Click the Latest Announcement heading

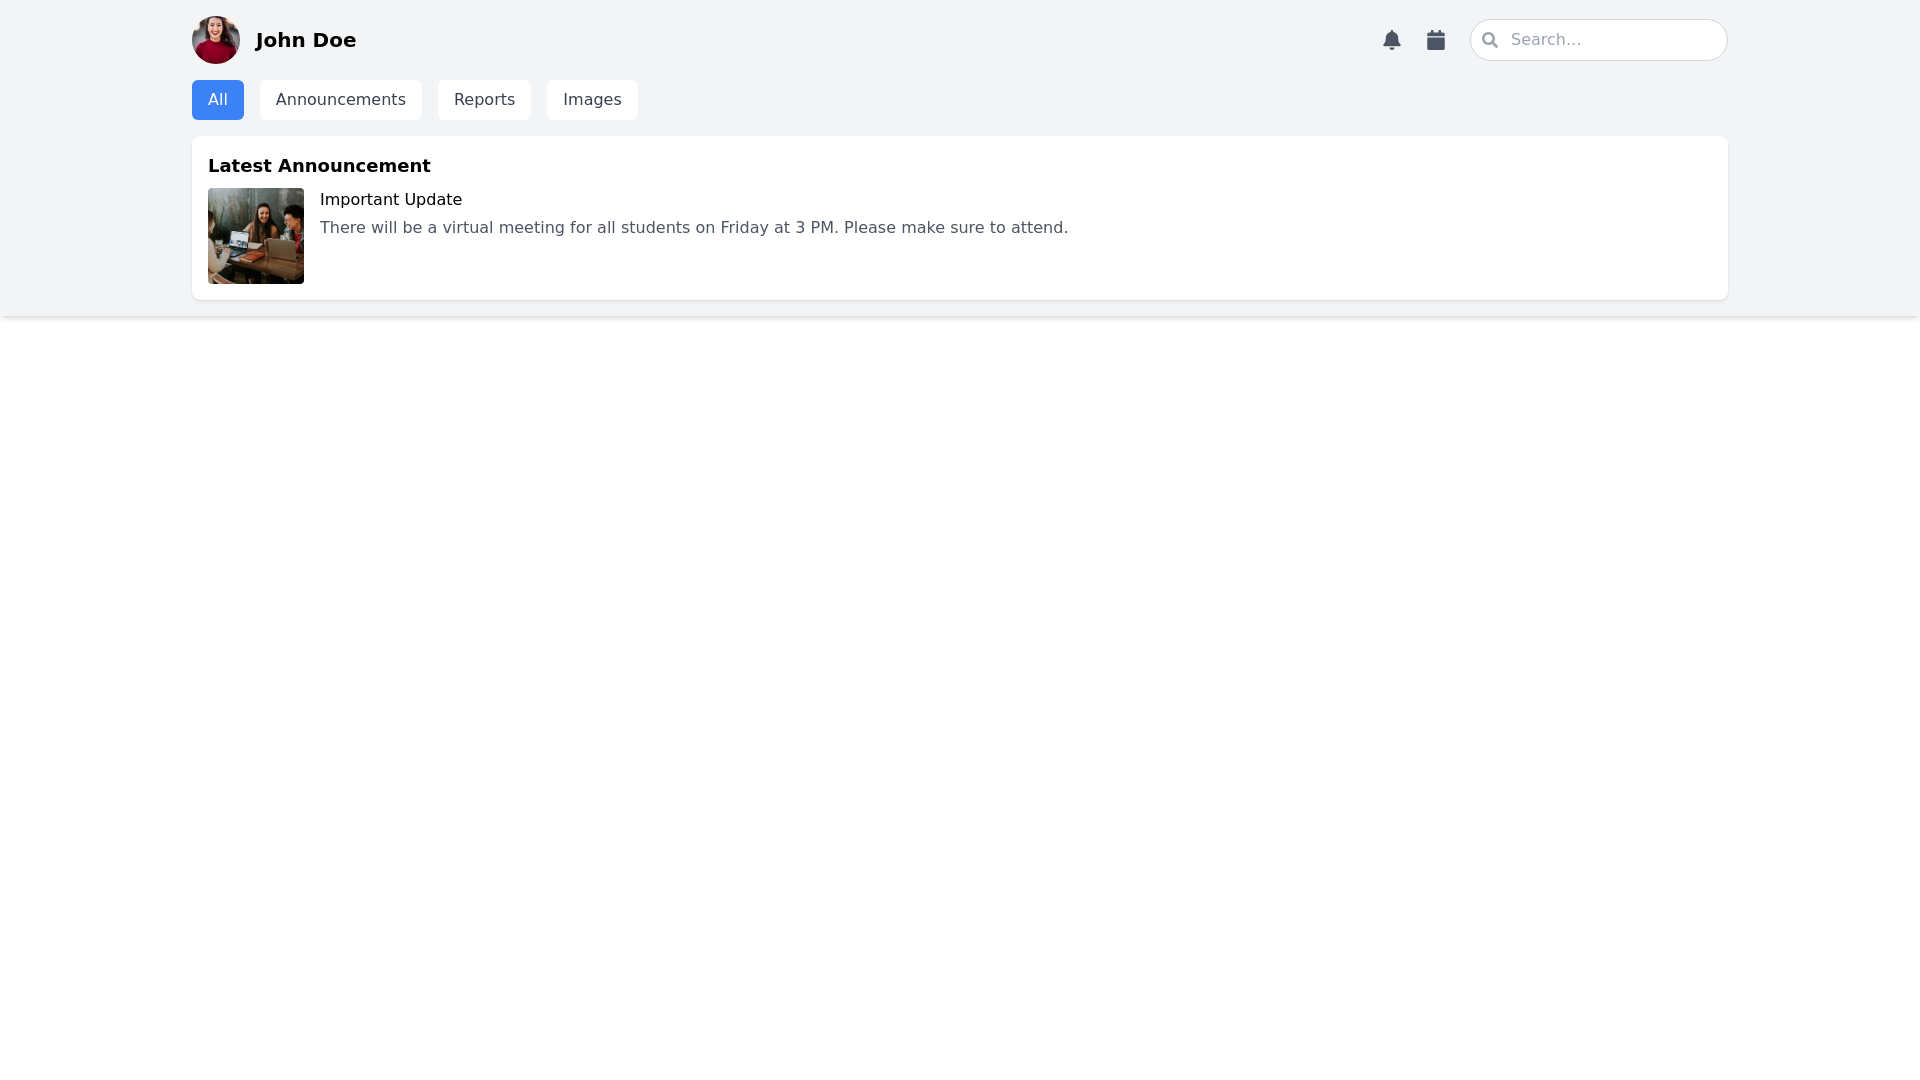(318, 166)
